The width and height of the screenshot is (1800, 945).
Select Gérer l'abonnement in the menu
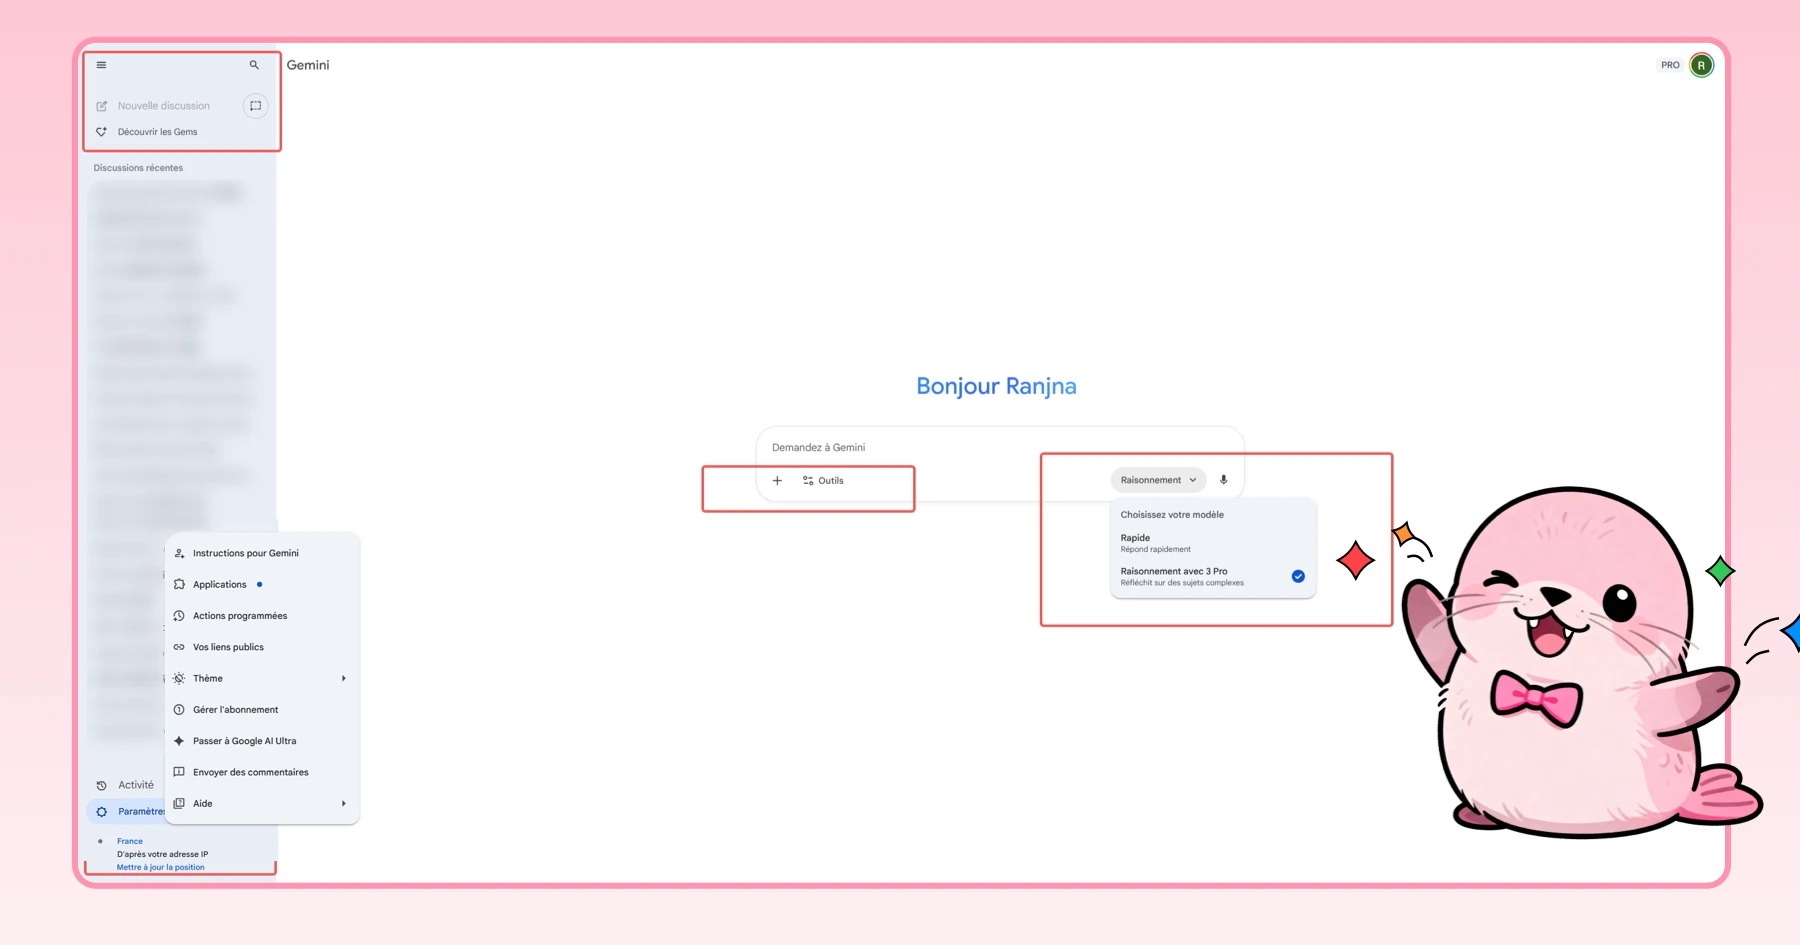235,709
